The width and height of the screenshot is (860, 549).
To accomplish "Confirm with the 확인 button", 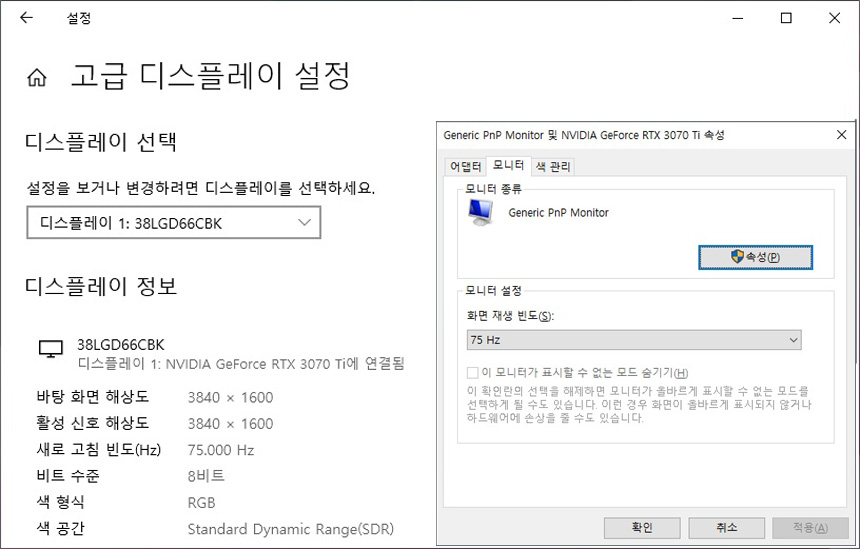I will 642,527.
